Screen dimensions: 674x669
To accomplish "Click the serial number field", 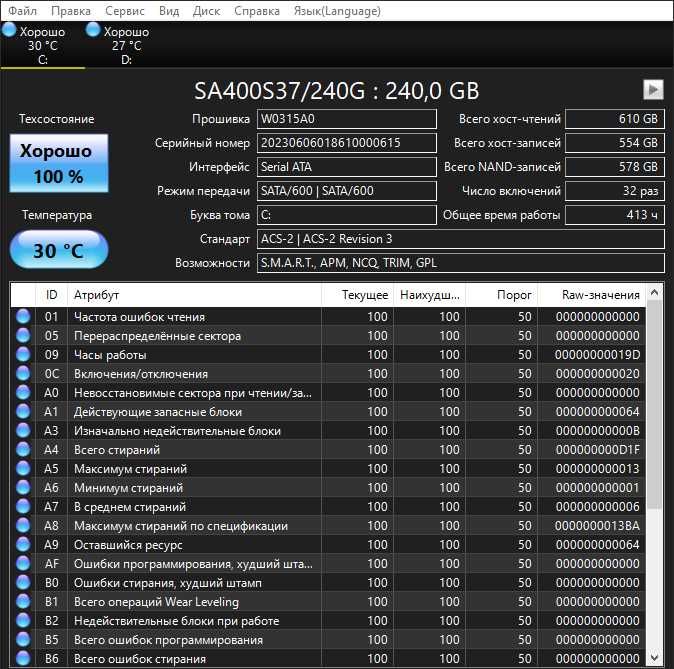I will 346,143.
